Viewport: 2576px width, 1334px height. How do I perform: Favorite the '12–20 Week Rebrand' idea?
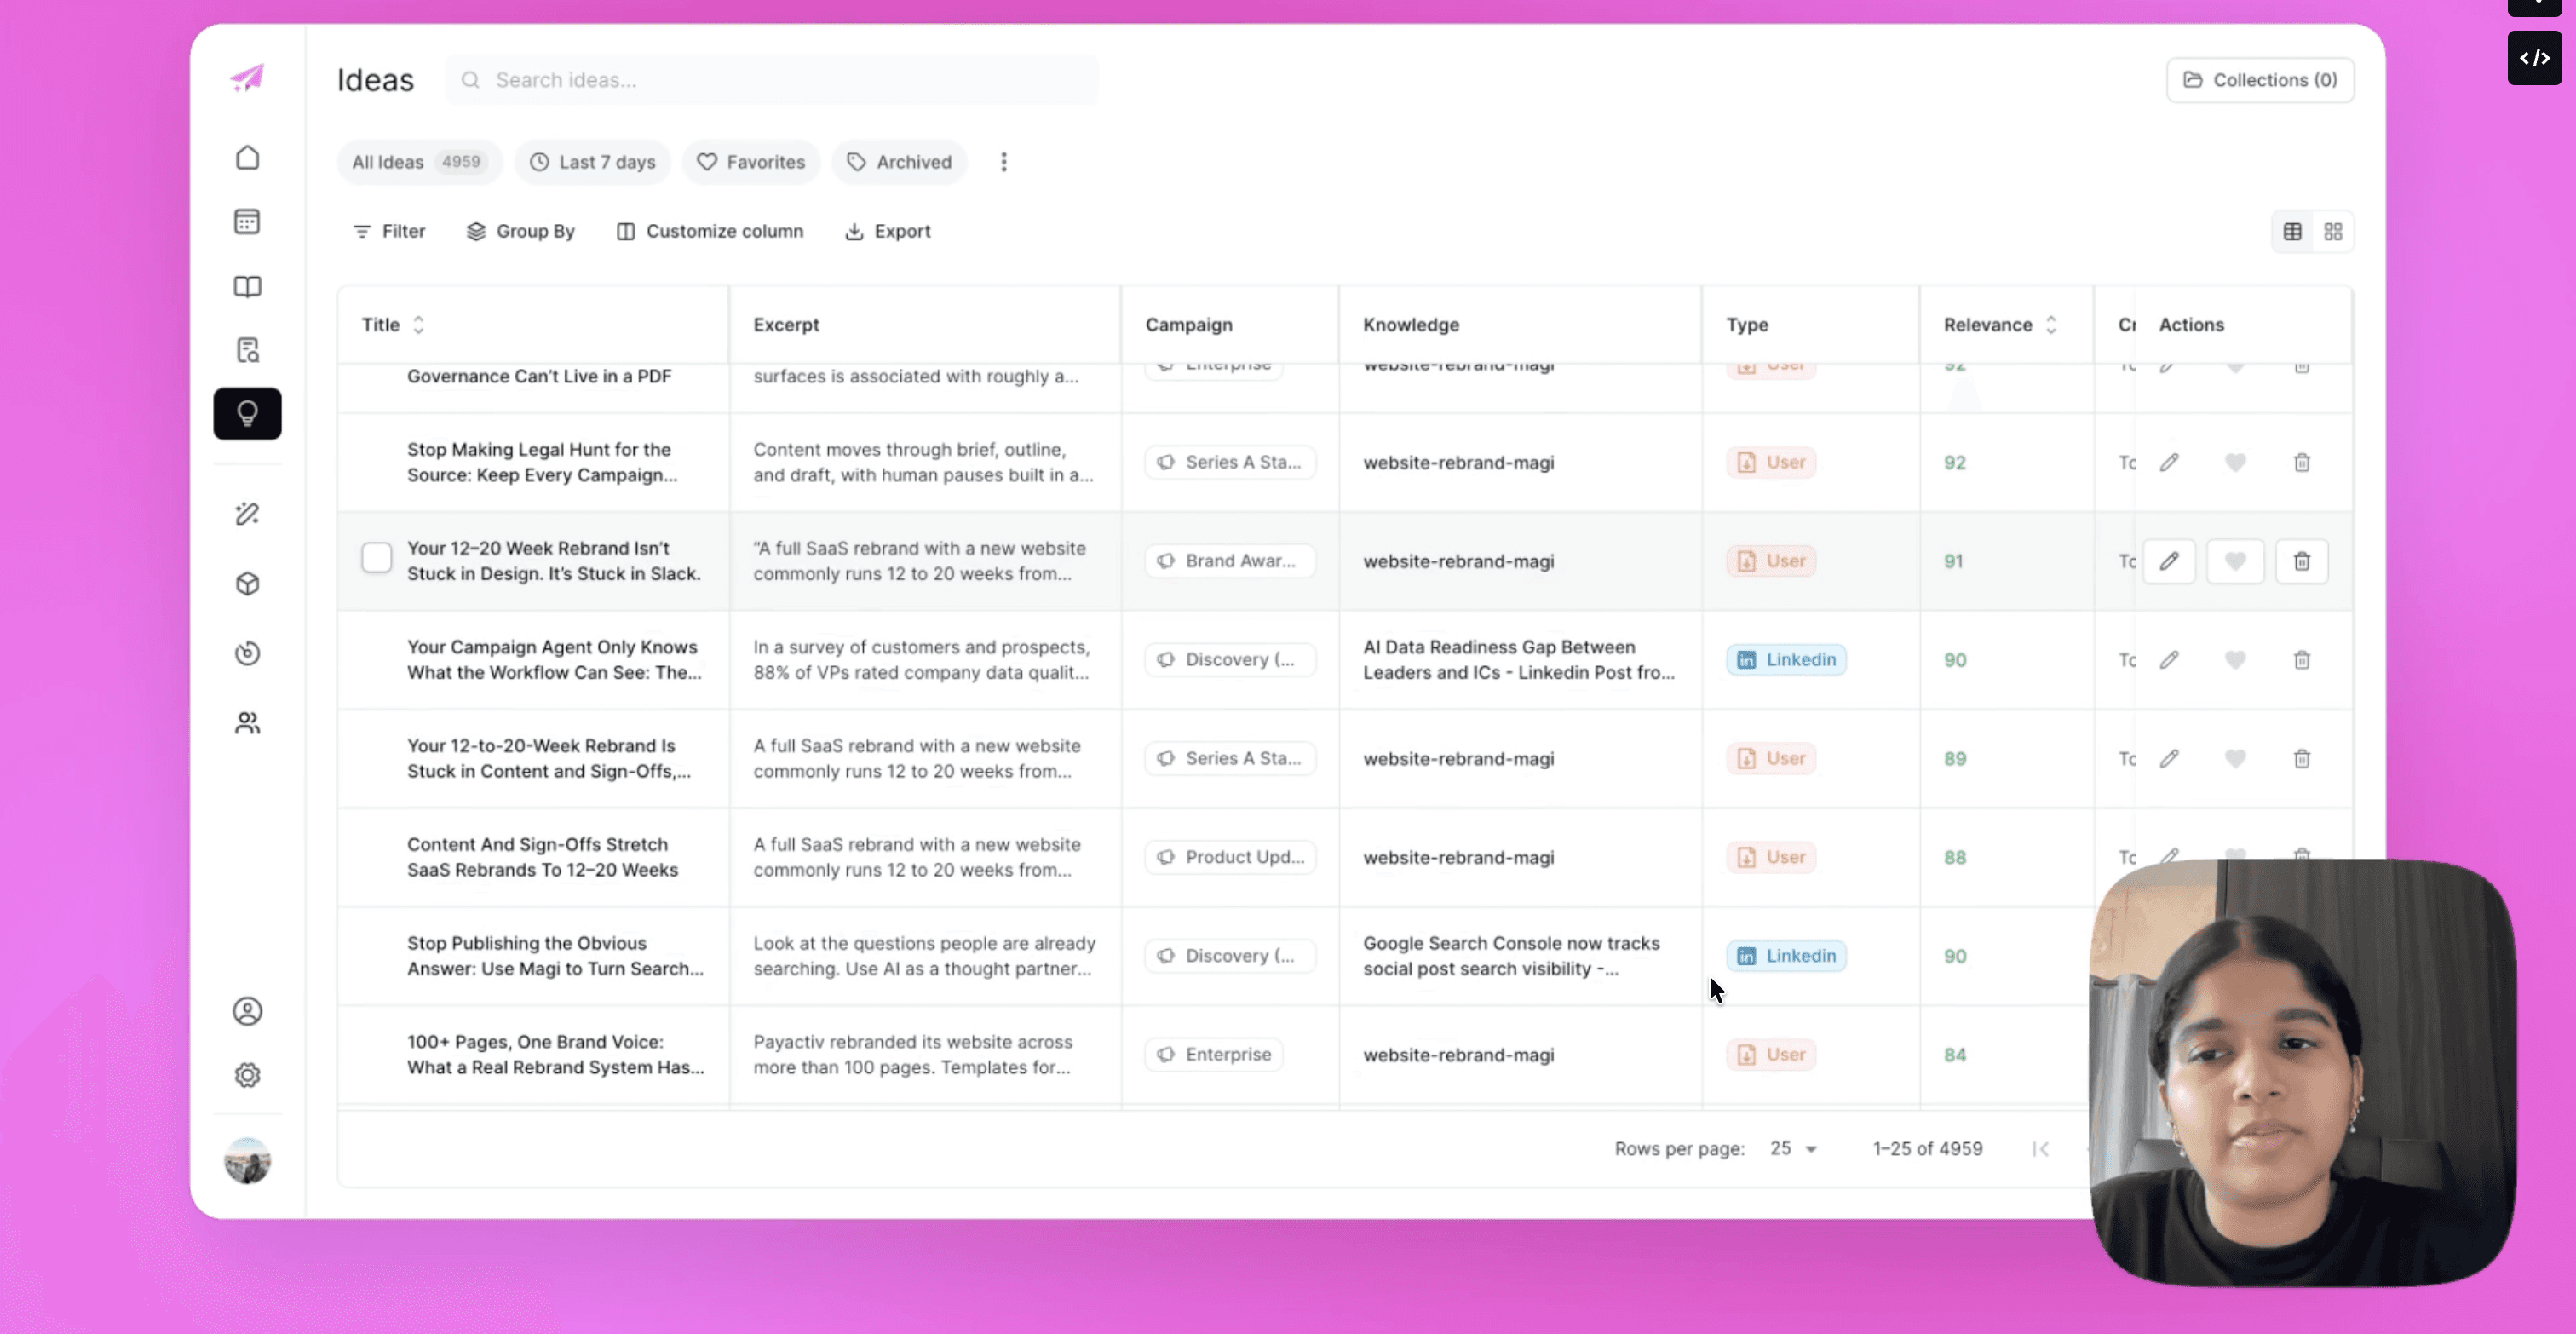pos(2235,561)
